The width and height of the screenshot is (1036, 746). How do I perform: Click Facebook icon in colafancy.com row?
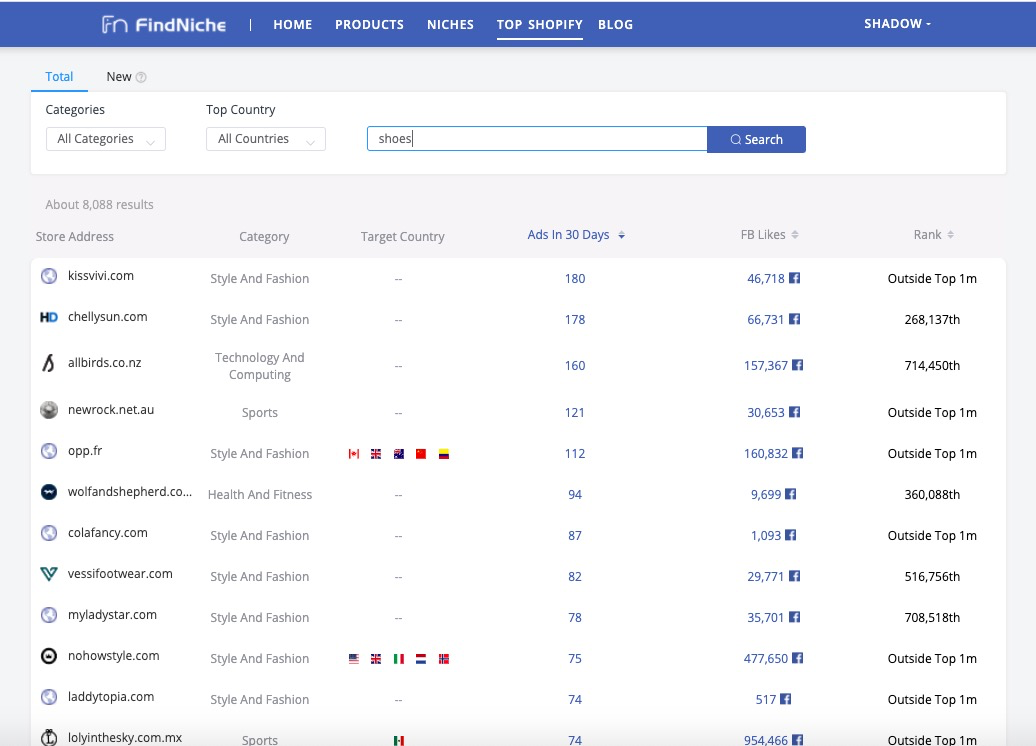pos(791,535)
